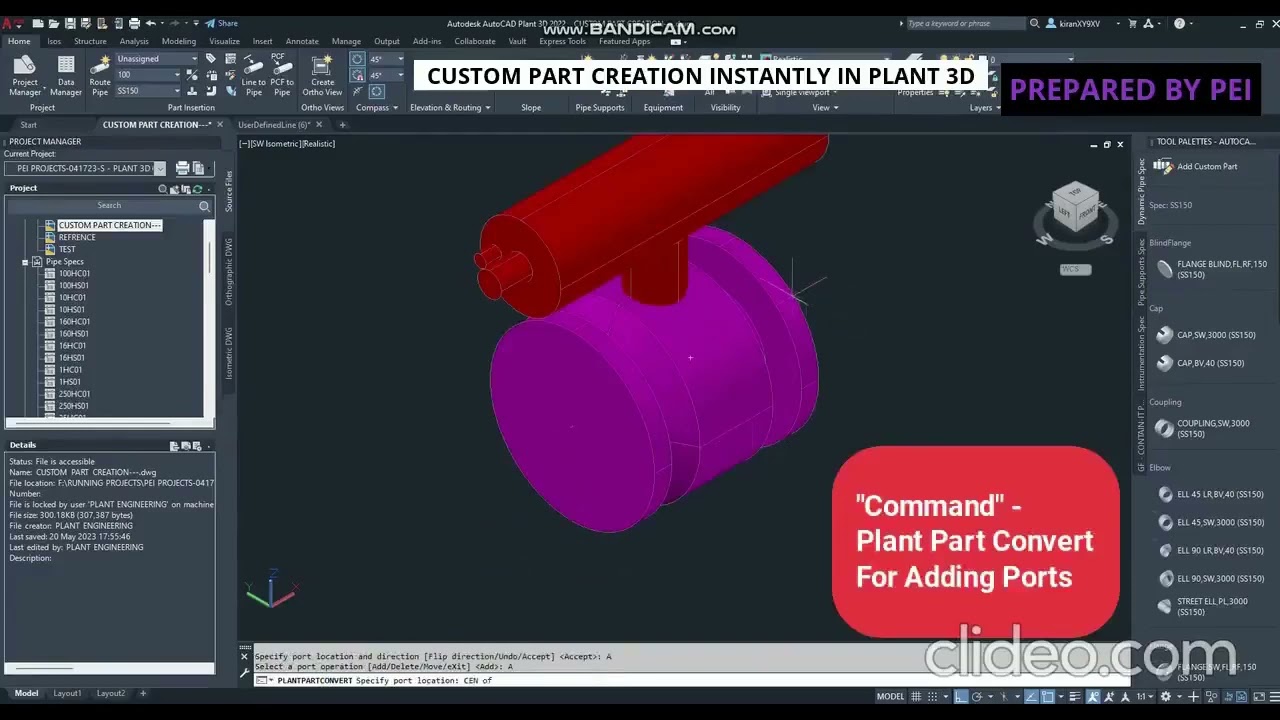
Task: Click the MODEL button in status bar
Action: (x=890, y=697)
